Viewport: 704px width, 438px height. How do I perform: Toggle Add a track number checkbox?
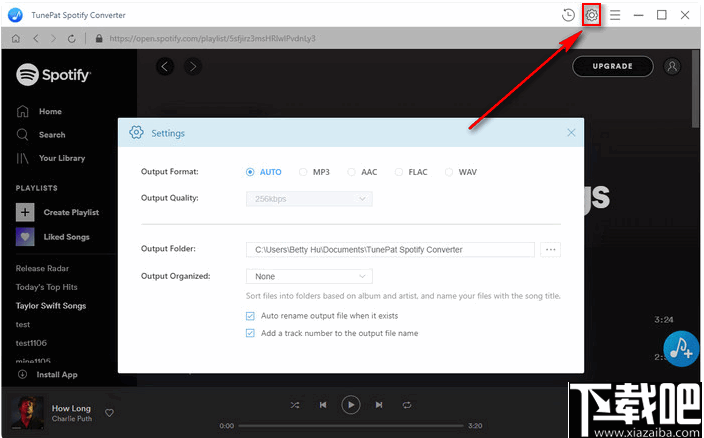pos(250,333)
